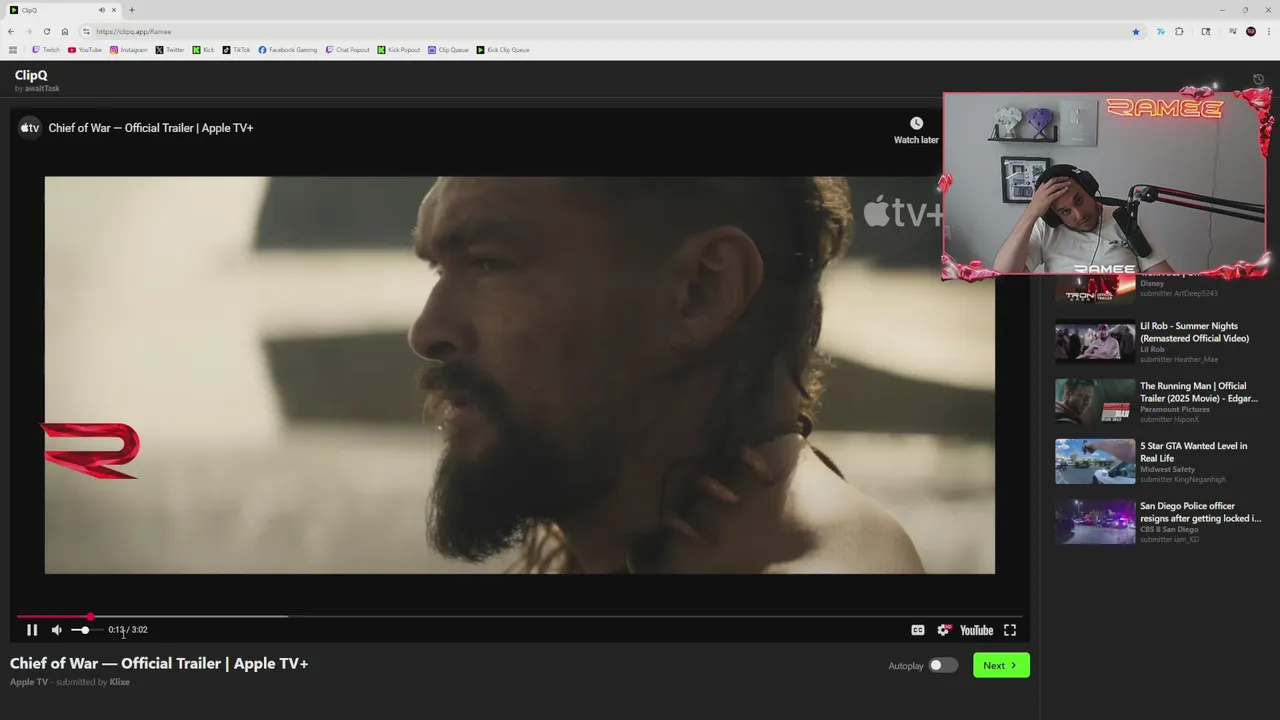Image resolution: width=1280 pixels, height=720 pixels.
Task: Open the Clip Queue bookmark
Action: coord(448,50)
